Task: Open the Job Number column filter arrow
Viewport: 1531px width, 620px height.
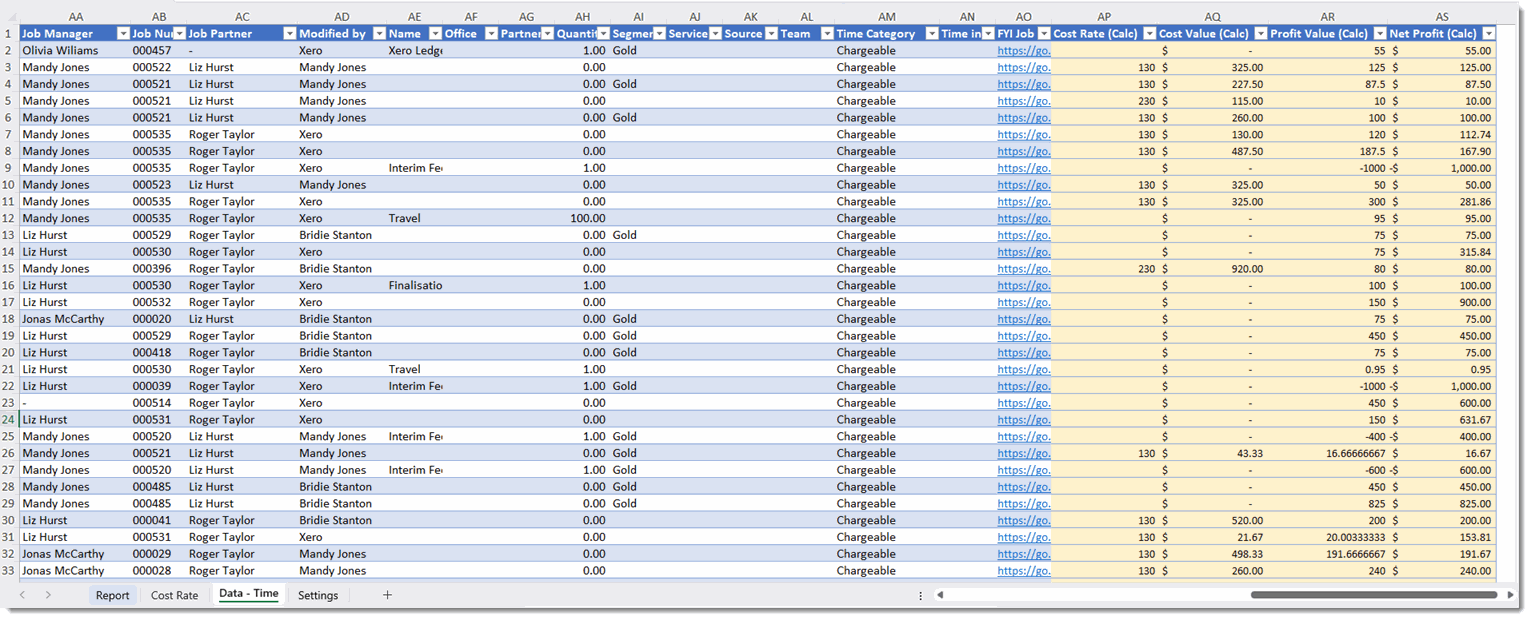Action: [x=178, y=34]
